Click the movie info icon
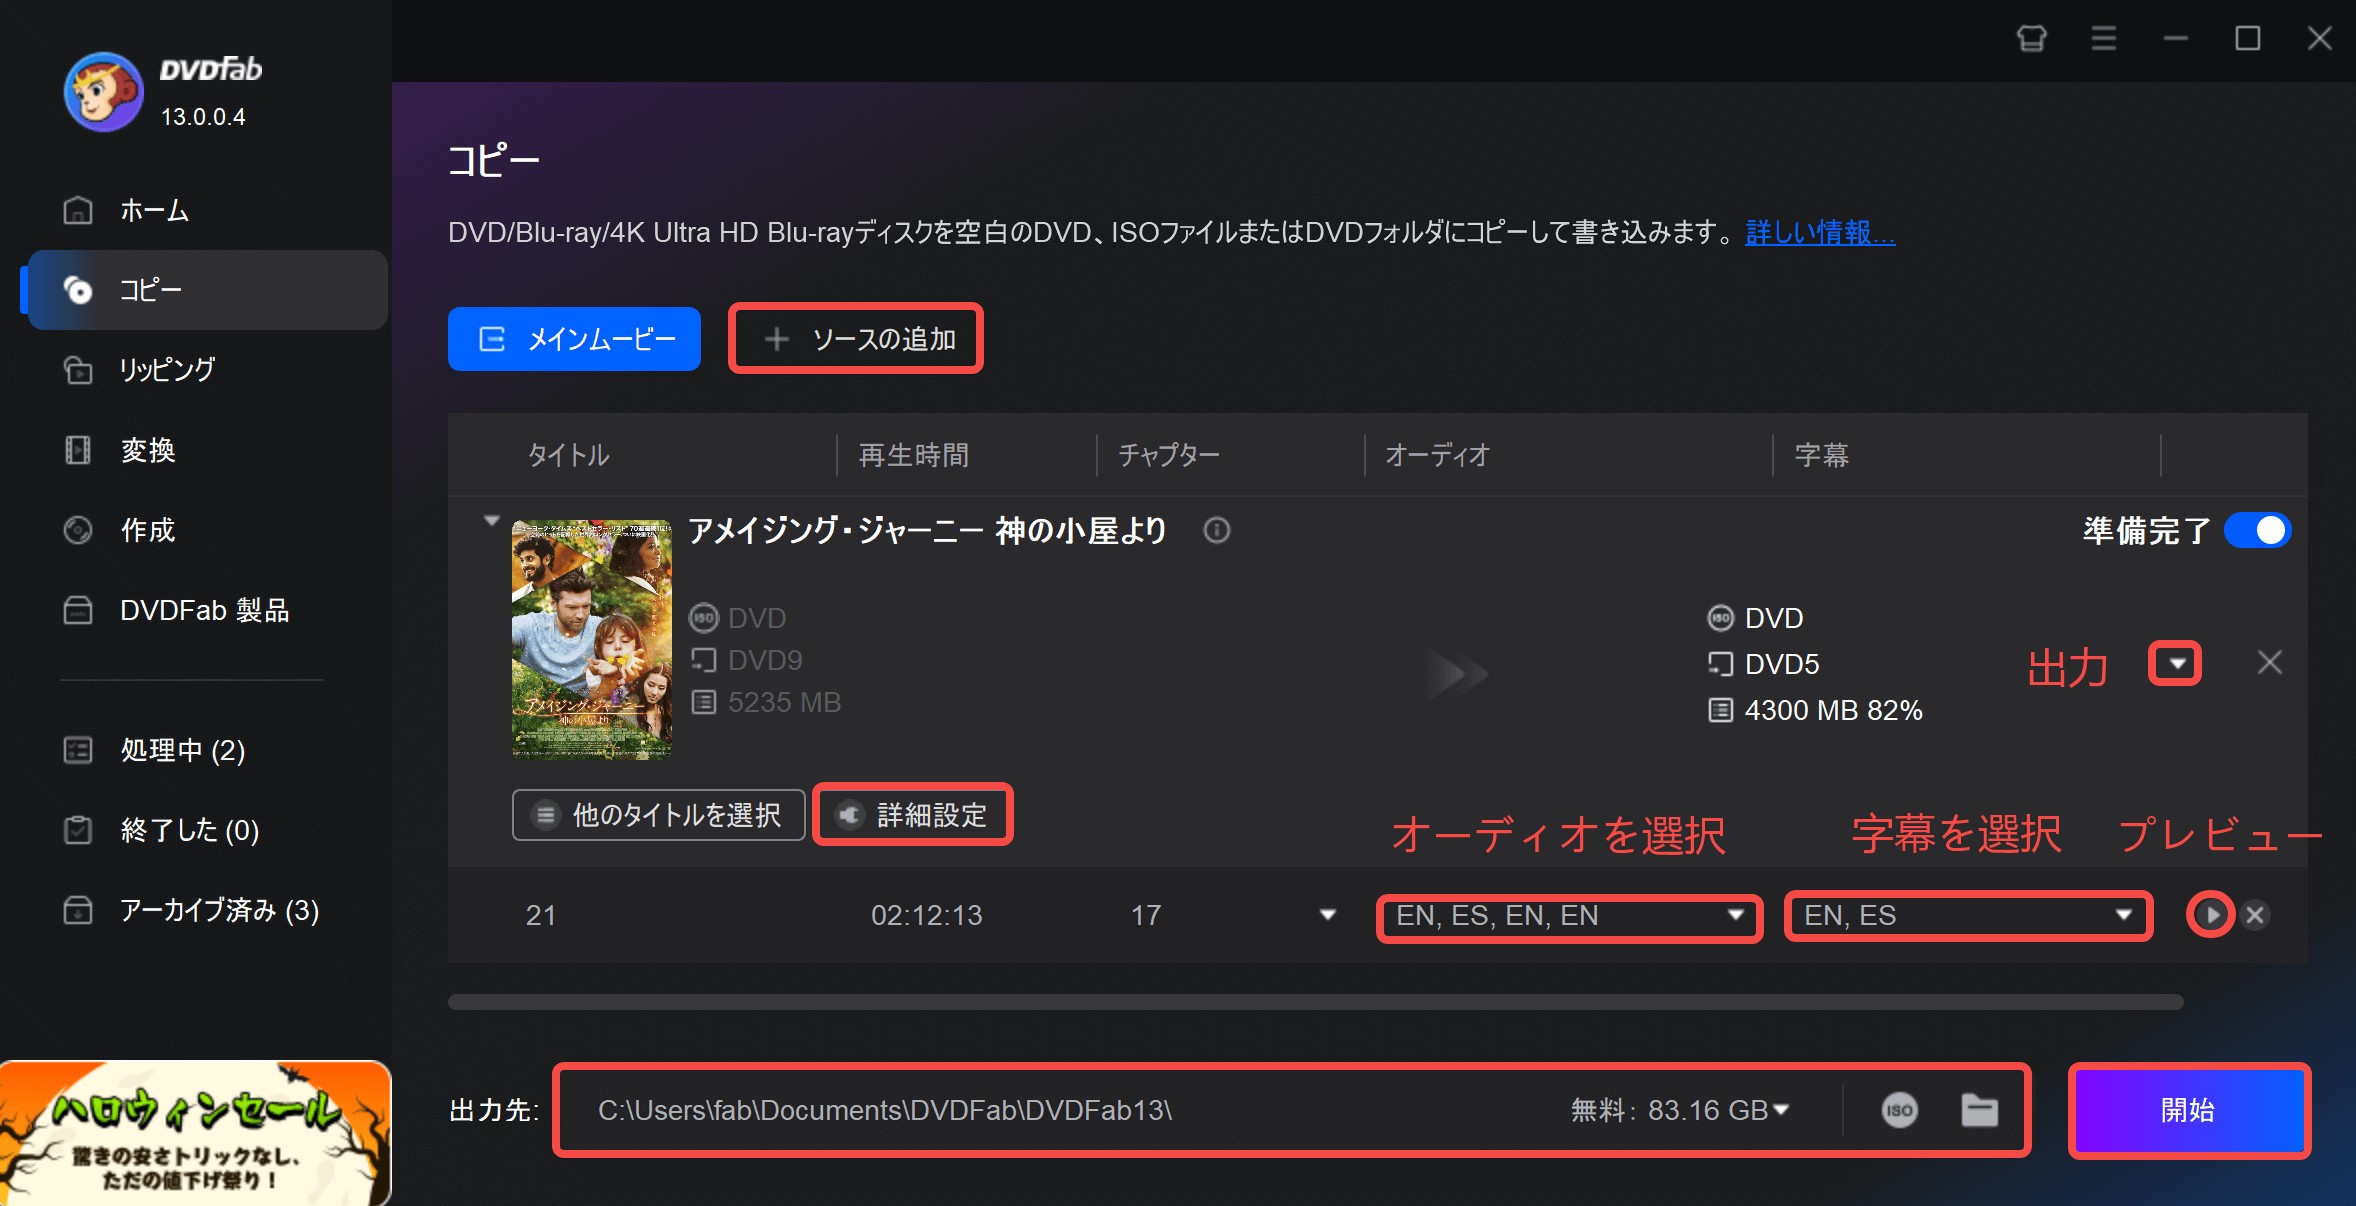This screenshot has height=1206, width=2356. pyautogui.click(x=1216, y=530)
